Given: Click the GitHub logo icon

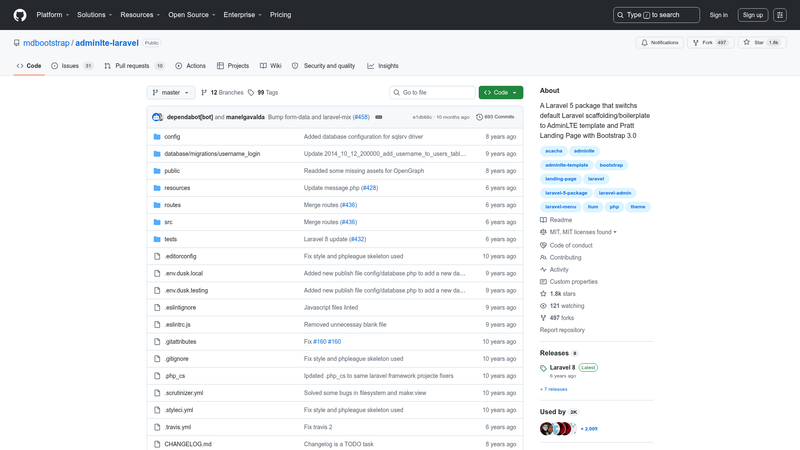Looking at the screenshot, I should tap(20, 15).
